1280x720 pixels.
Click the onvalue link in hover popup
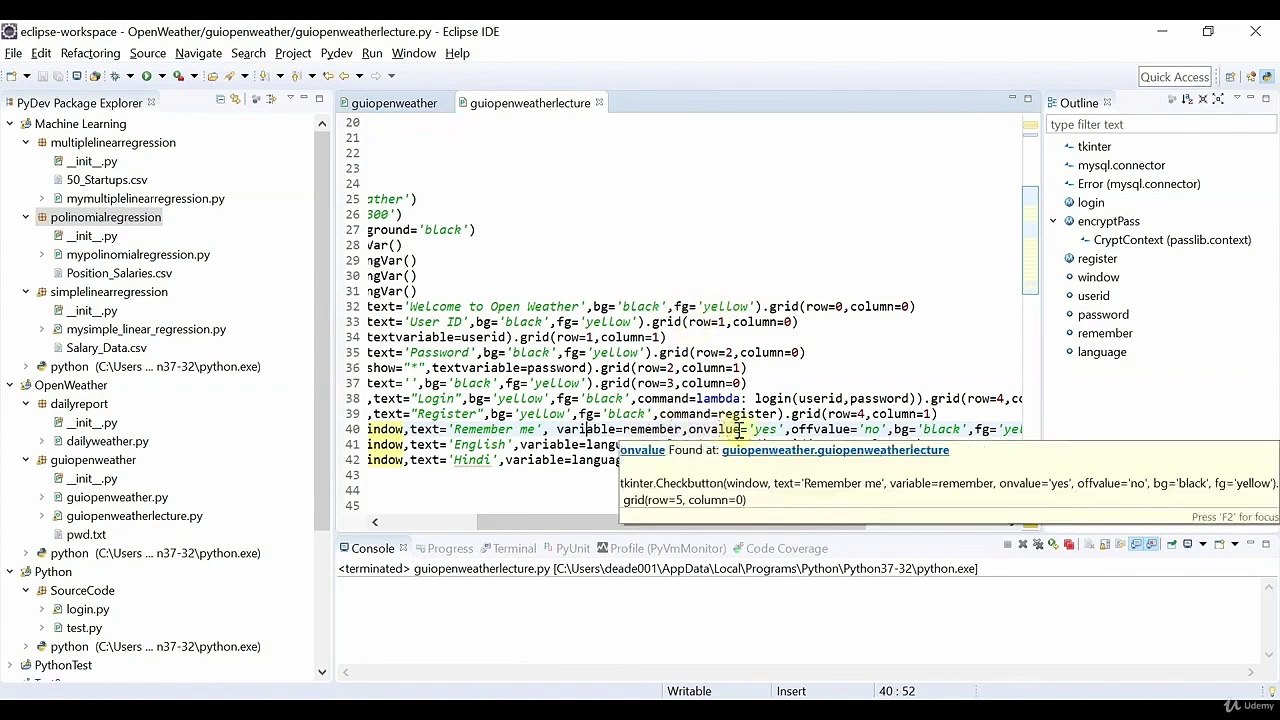coord(642,450)
